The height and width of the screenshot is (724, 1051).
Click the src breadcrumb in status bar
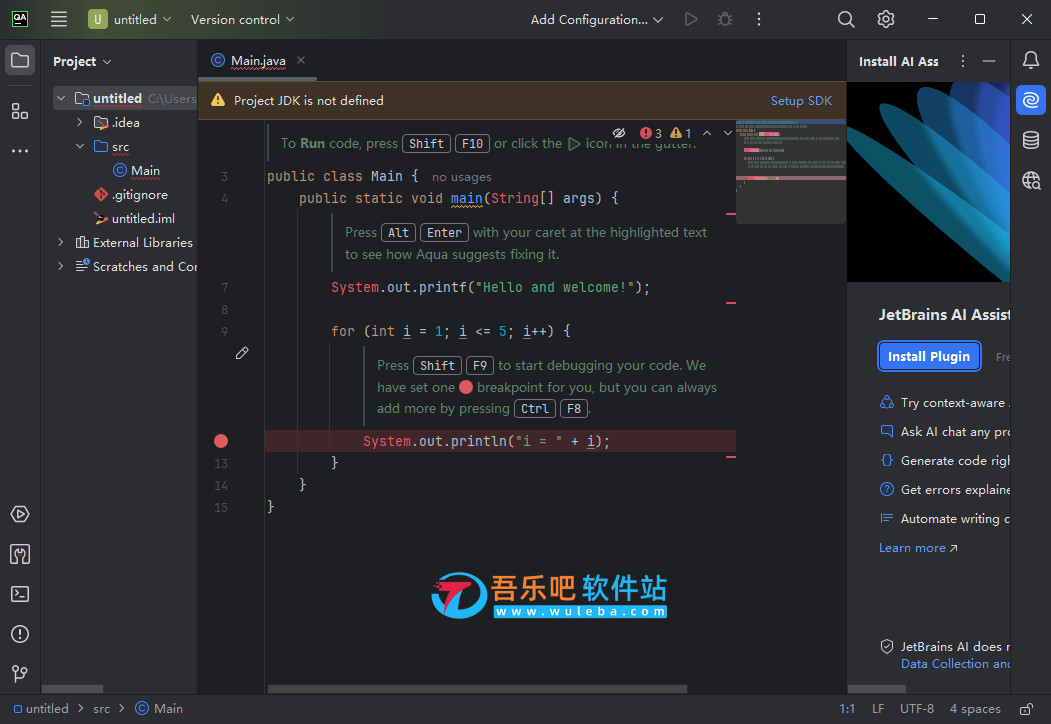click(101, 709)
